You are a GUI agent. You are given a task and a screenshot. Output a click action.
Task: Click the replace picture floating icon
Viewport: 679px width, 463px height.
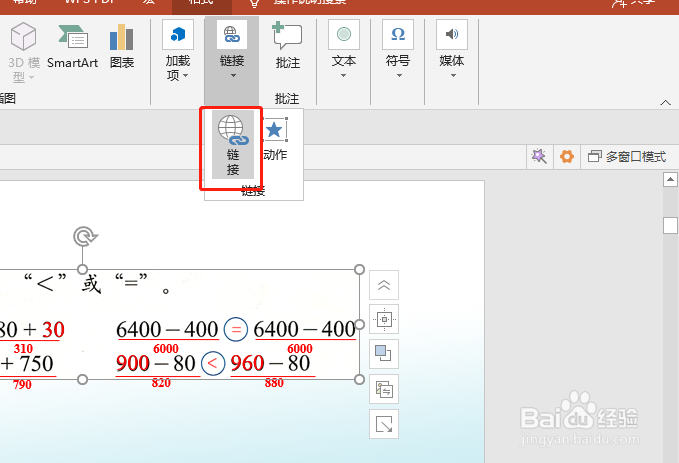[x=384, y=389]
